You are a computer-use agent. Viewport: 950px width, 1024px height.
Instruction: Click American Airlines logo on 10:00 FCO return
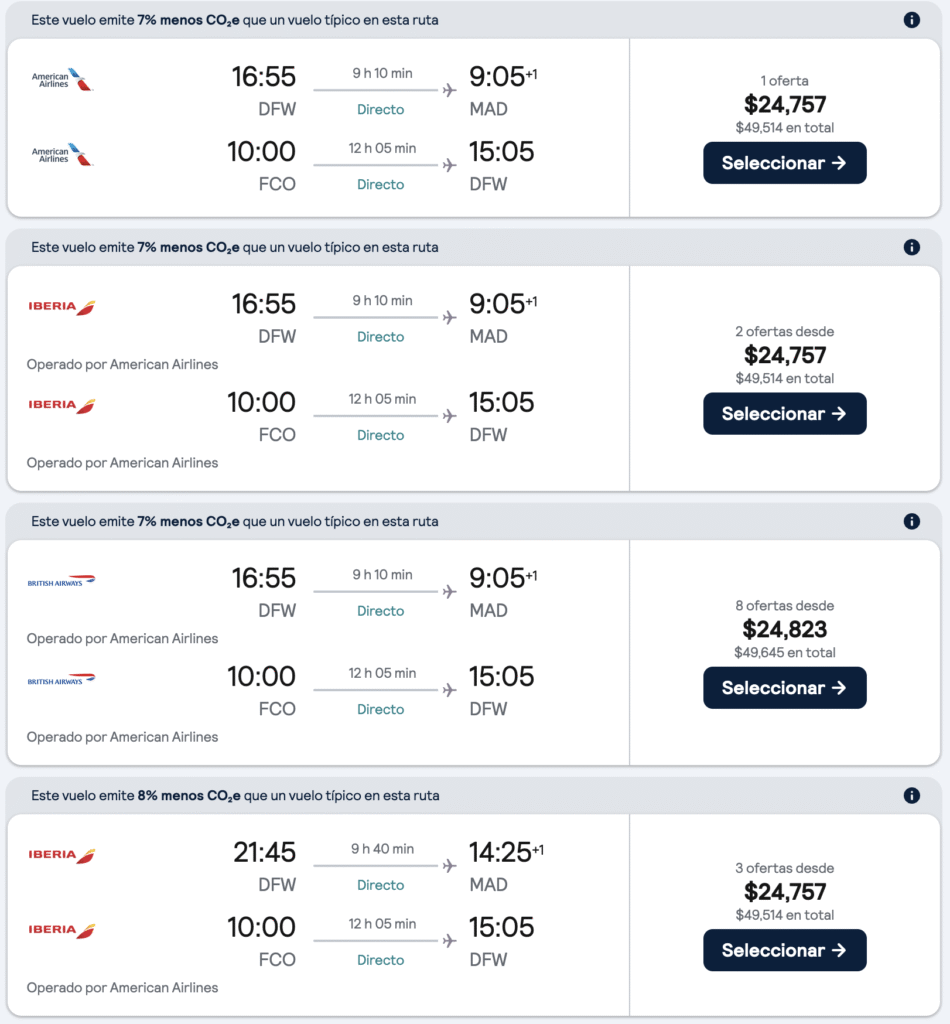point(61,154)
